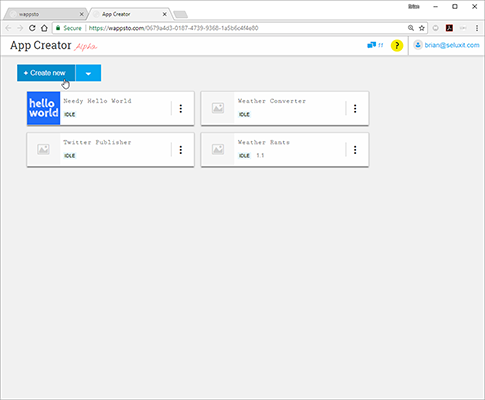Click the browser reload icon

pyautogui.click(x=32, y=28)
